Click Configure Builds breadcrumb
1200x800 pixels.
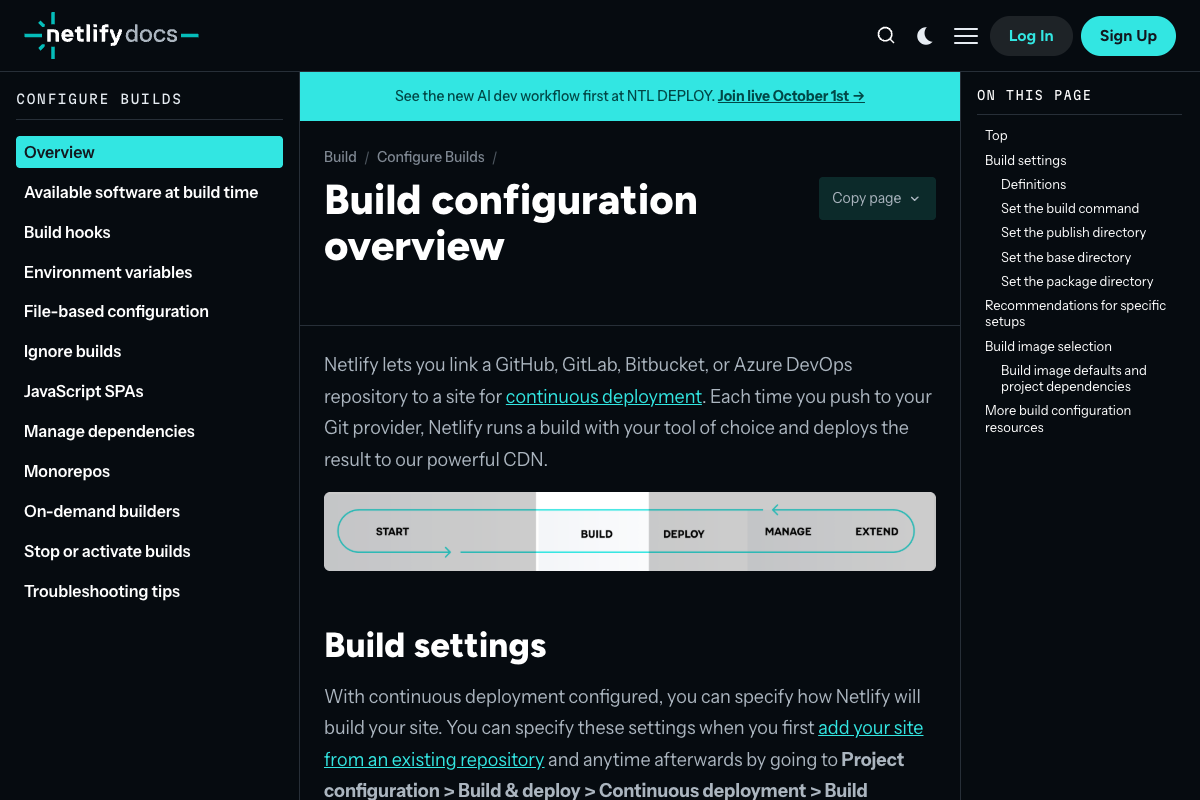(430, 157)
